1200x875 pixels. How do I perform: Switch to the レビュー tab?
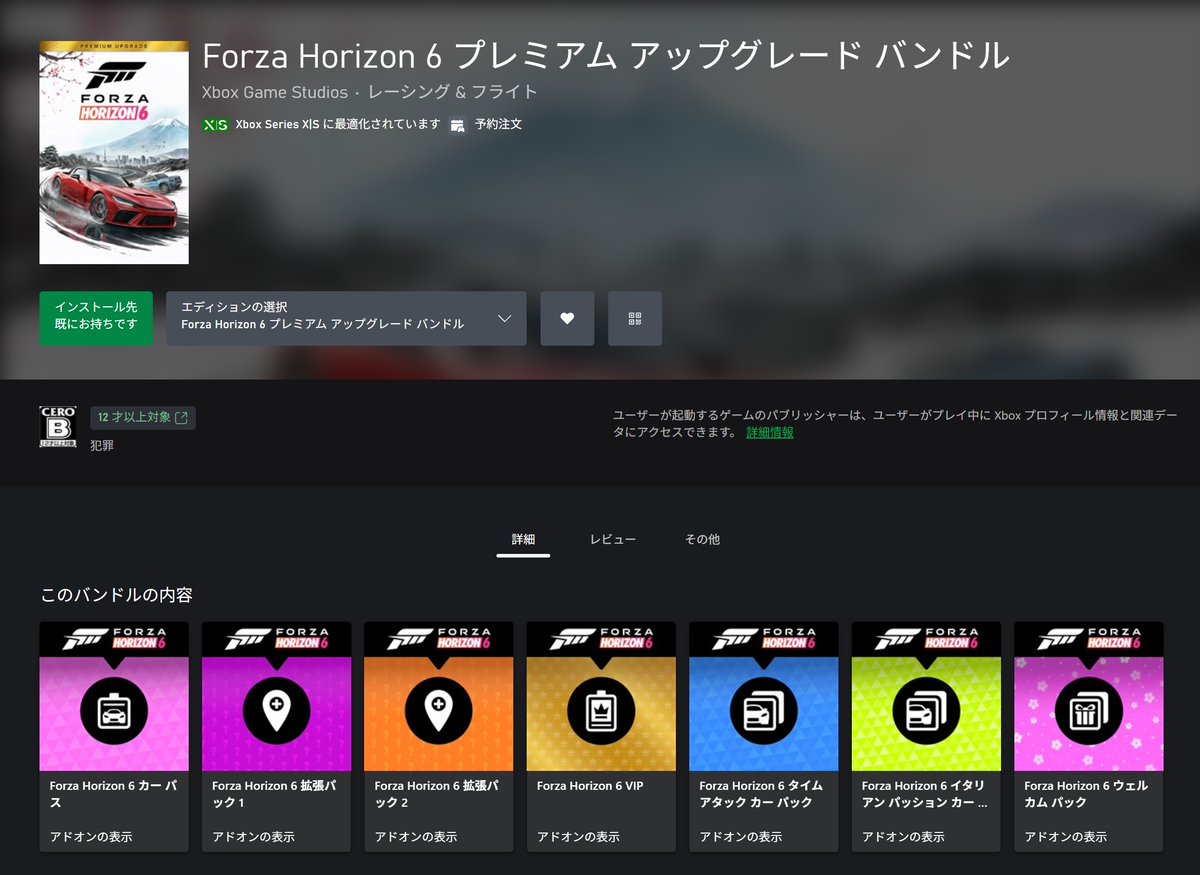[612, 540]
